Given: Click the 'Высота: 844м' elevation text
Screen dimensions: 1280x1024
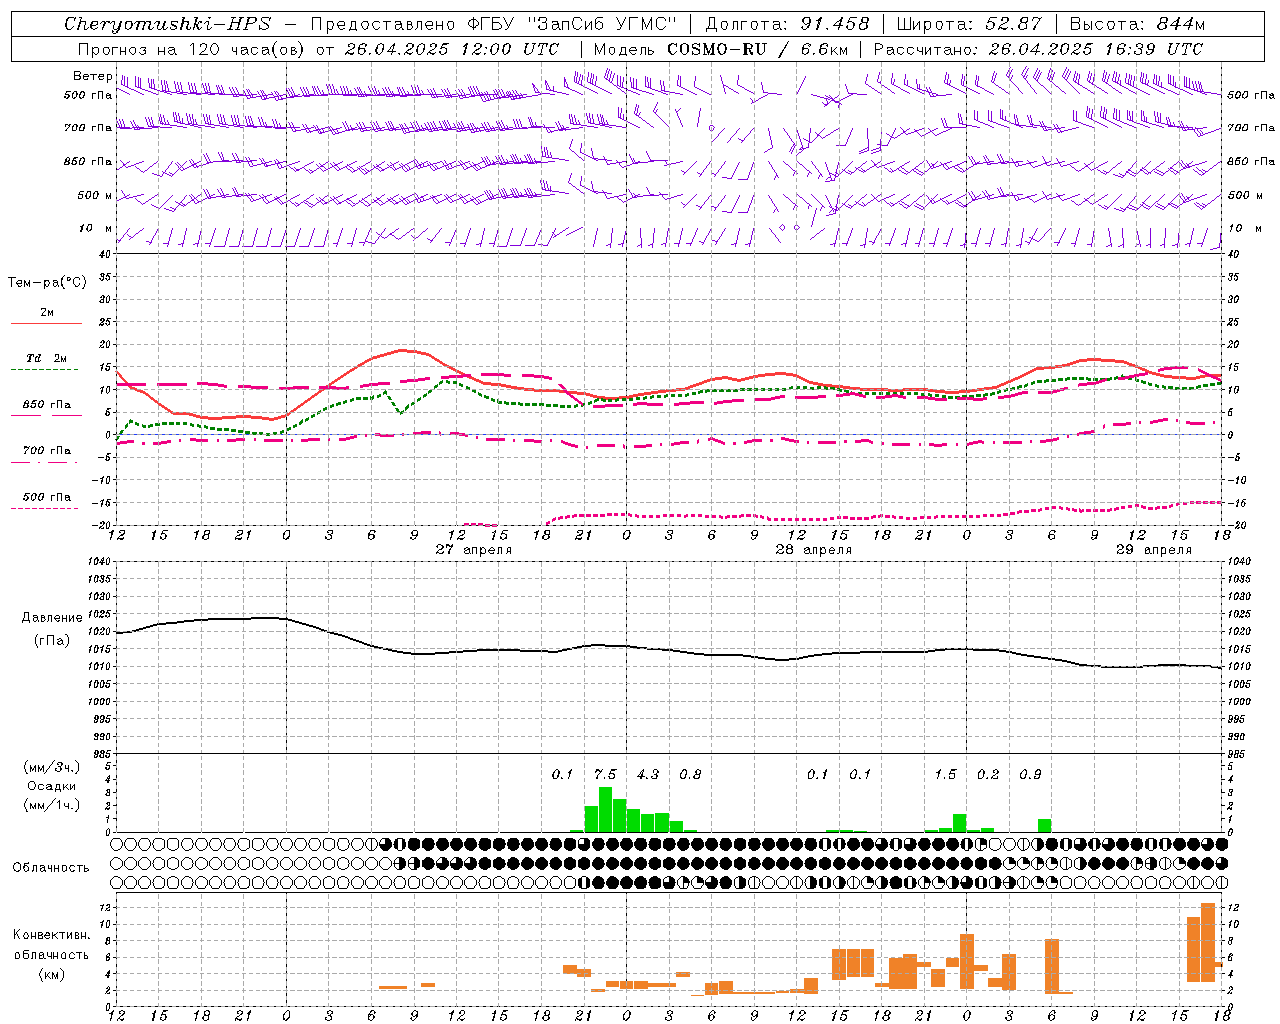Looking at the screenshot, I should tap(1137, 24).
